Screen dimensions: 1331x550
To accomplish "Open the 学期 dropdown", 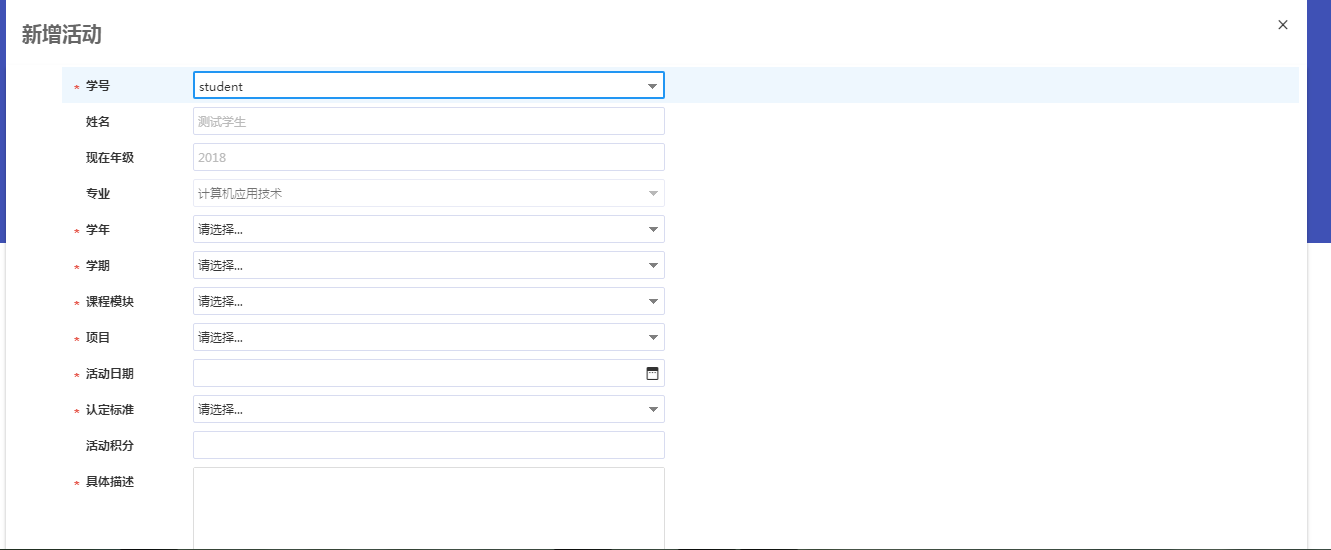I will point(428,265).
